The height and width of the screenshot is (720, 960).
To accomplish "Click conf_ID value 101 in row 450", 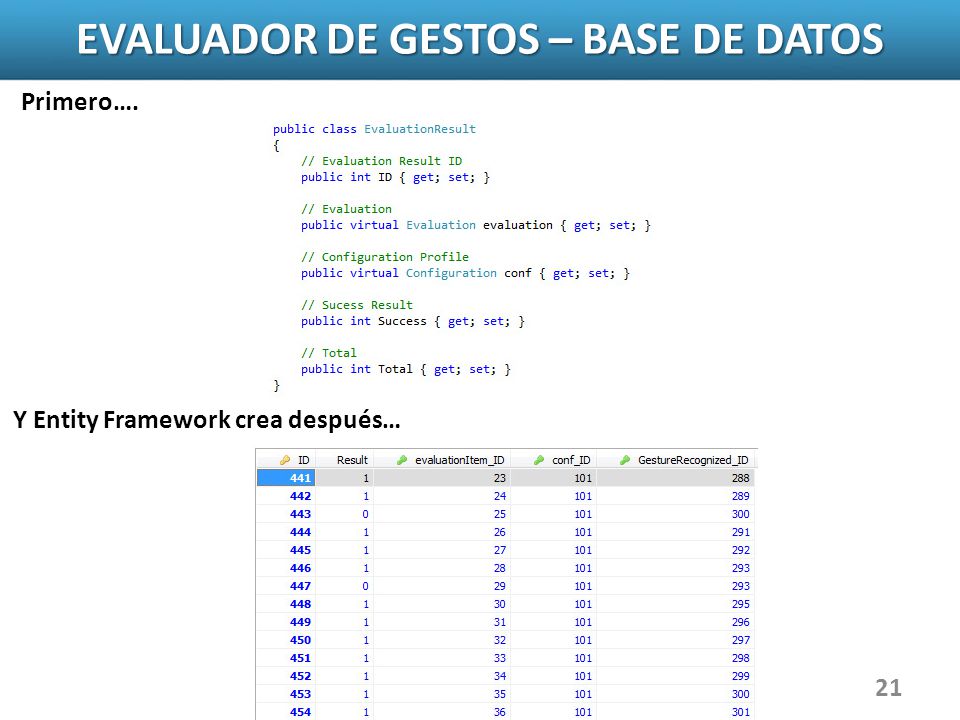I will tap(583, 640).
